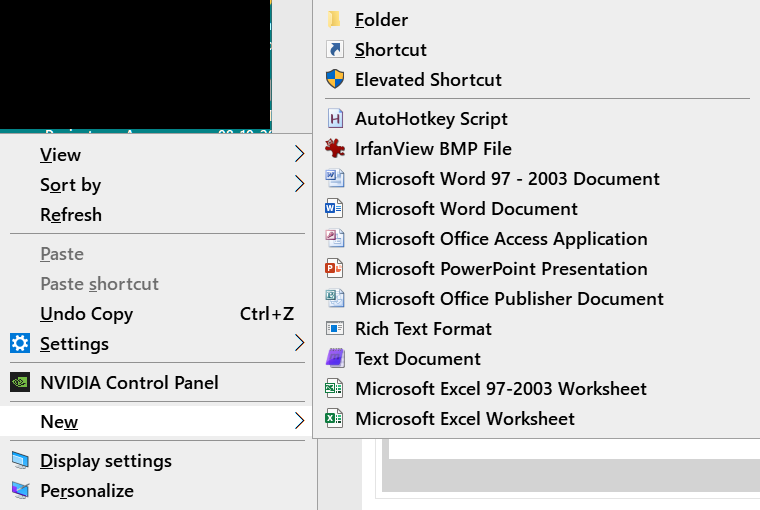
Task: Click the Excel 97-2003 Worksheet icon
Action: [x=334, y=388]
